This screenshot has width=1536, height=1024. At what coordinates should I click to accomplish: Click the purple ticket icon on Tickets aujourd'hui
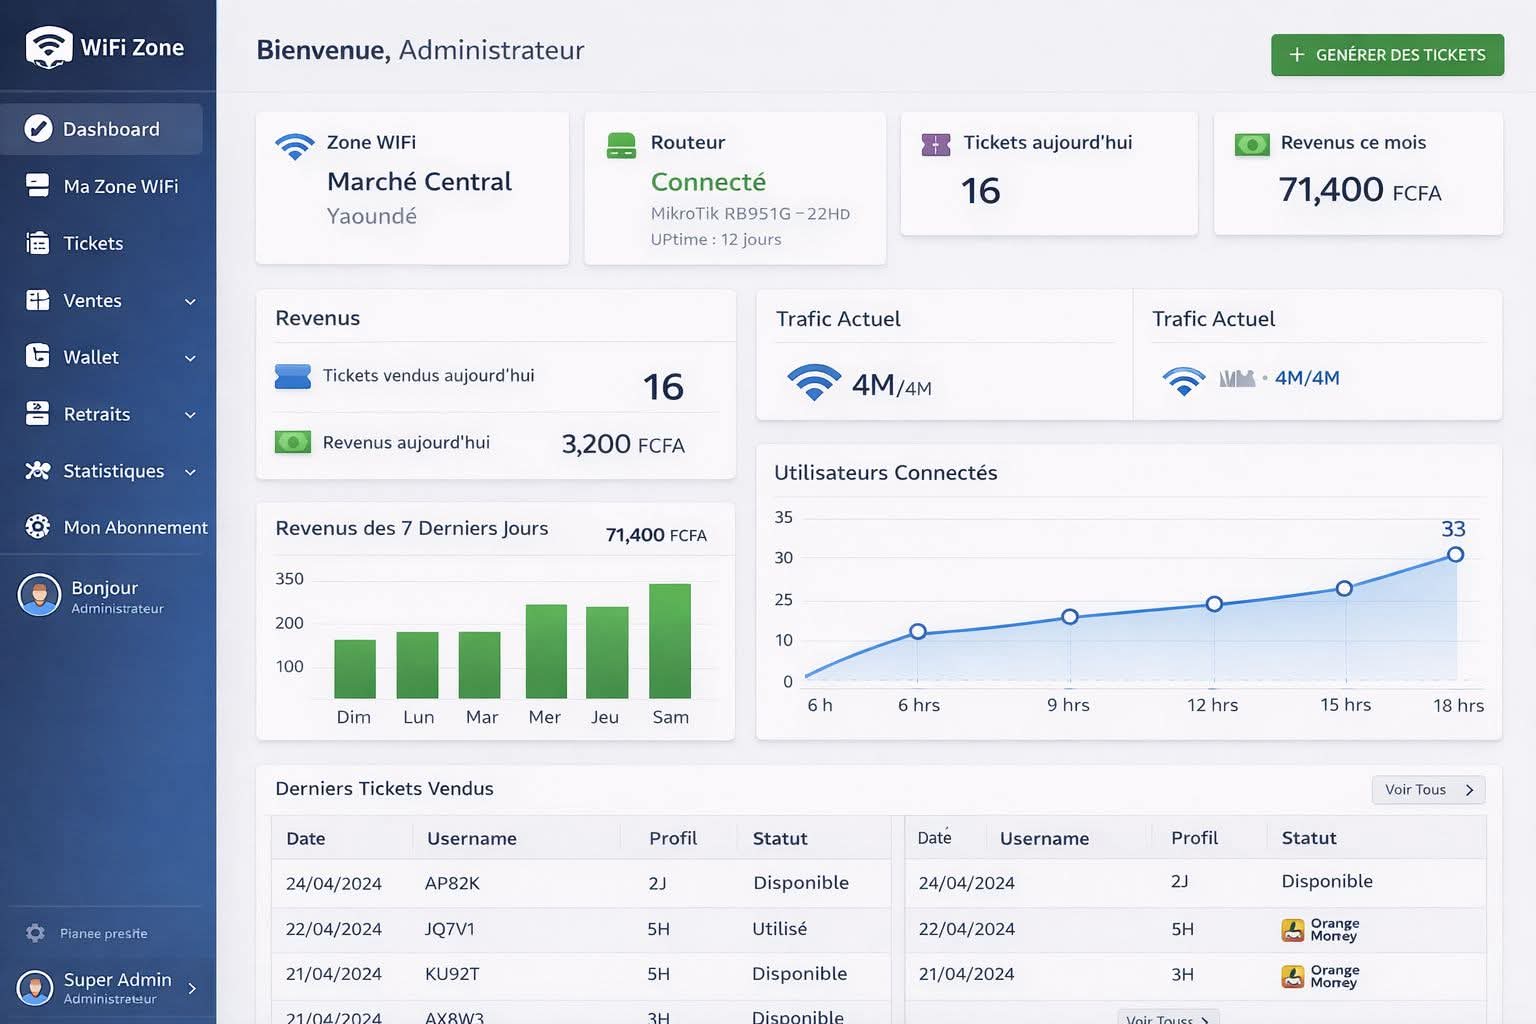pos(935,144)
